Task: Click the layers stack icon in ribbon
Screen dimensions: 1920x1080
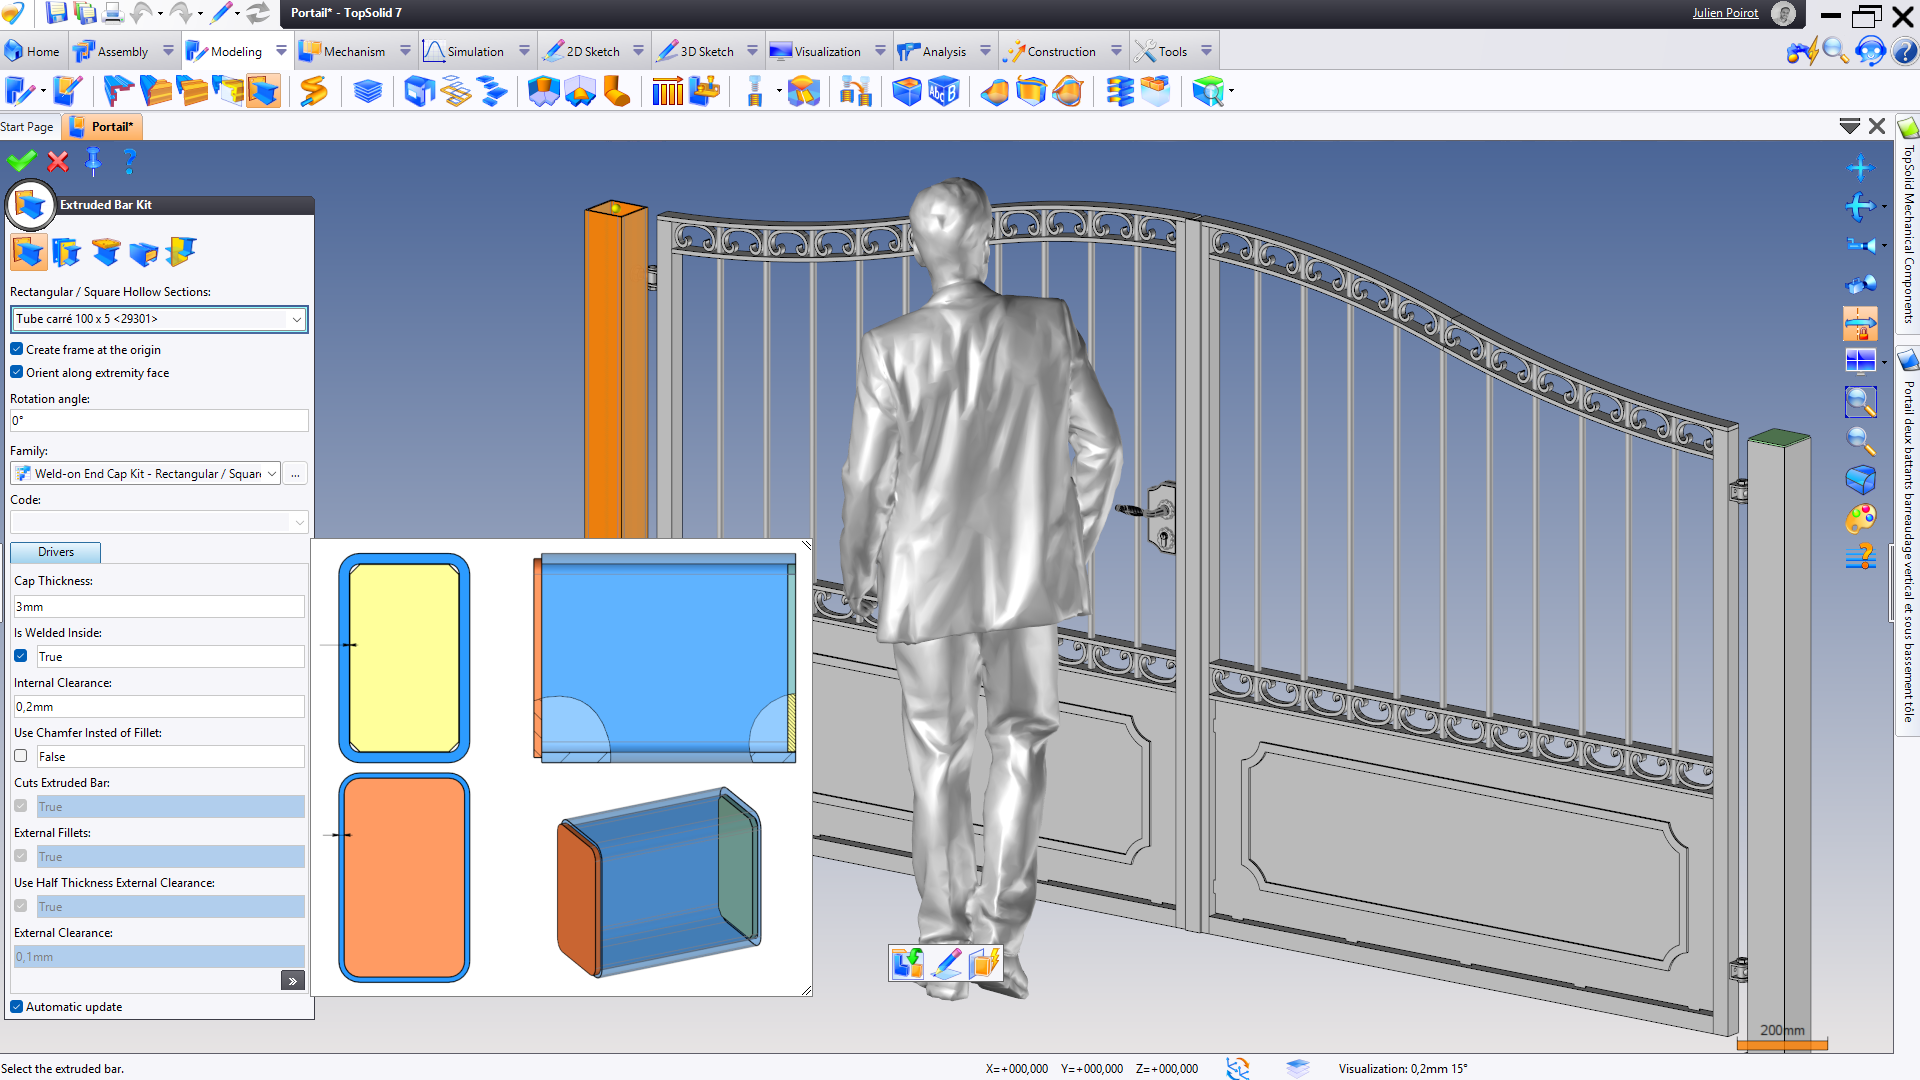Action: pyautogui.click(x=368, y=92)
